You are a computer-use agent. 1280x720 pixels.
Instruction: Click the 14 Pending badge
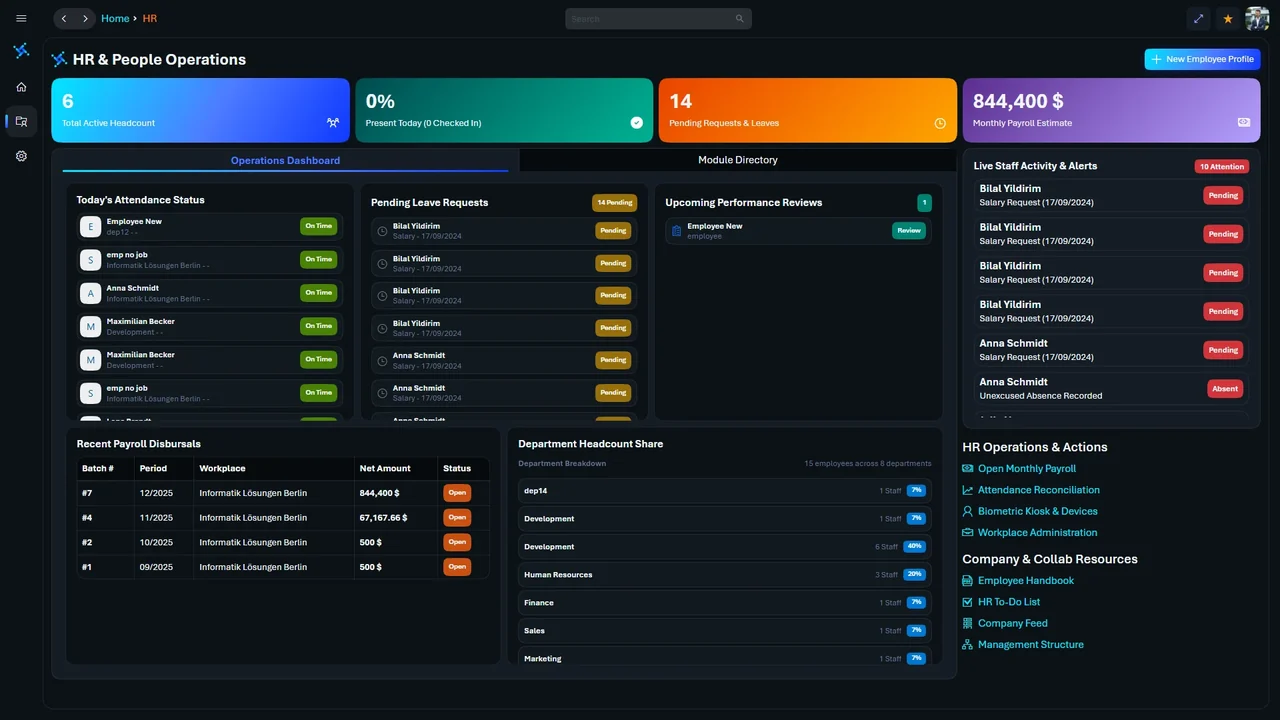(615, 203)
